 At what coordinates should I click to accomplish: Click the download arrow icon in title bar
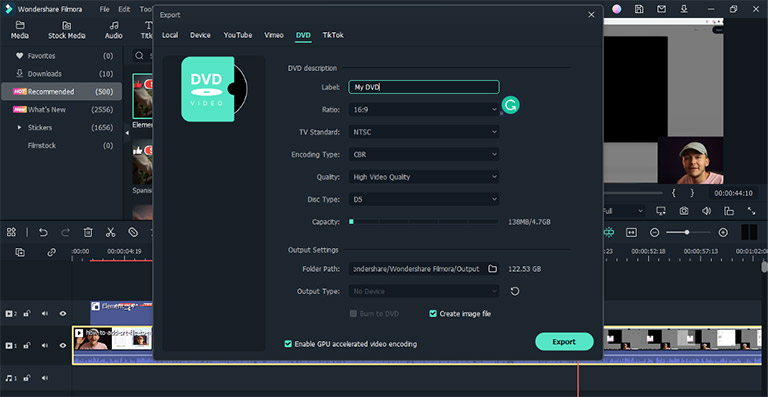684,9
